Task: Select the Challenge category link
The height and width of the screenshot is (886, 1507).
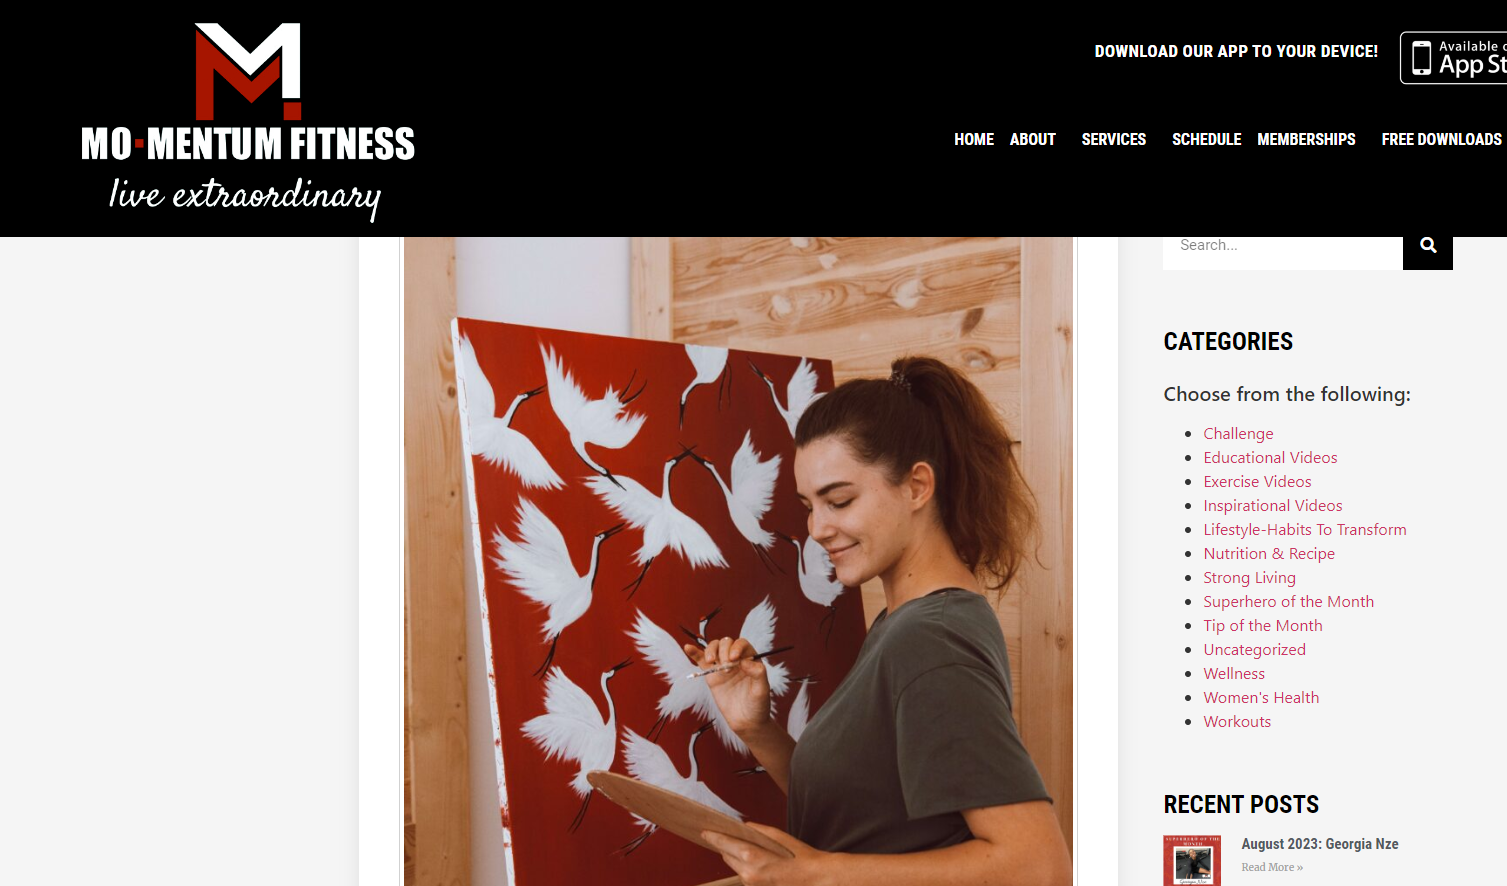Action: point(1238,433)
